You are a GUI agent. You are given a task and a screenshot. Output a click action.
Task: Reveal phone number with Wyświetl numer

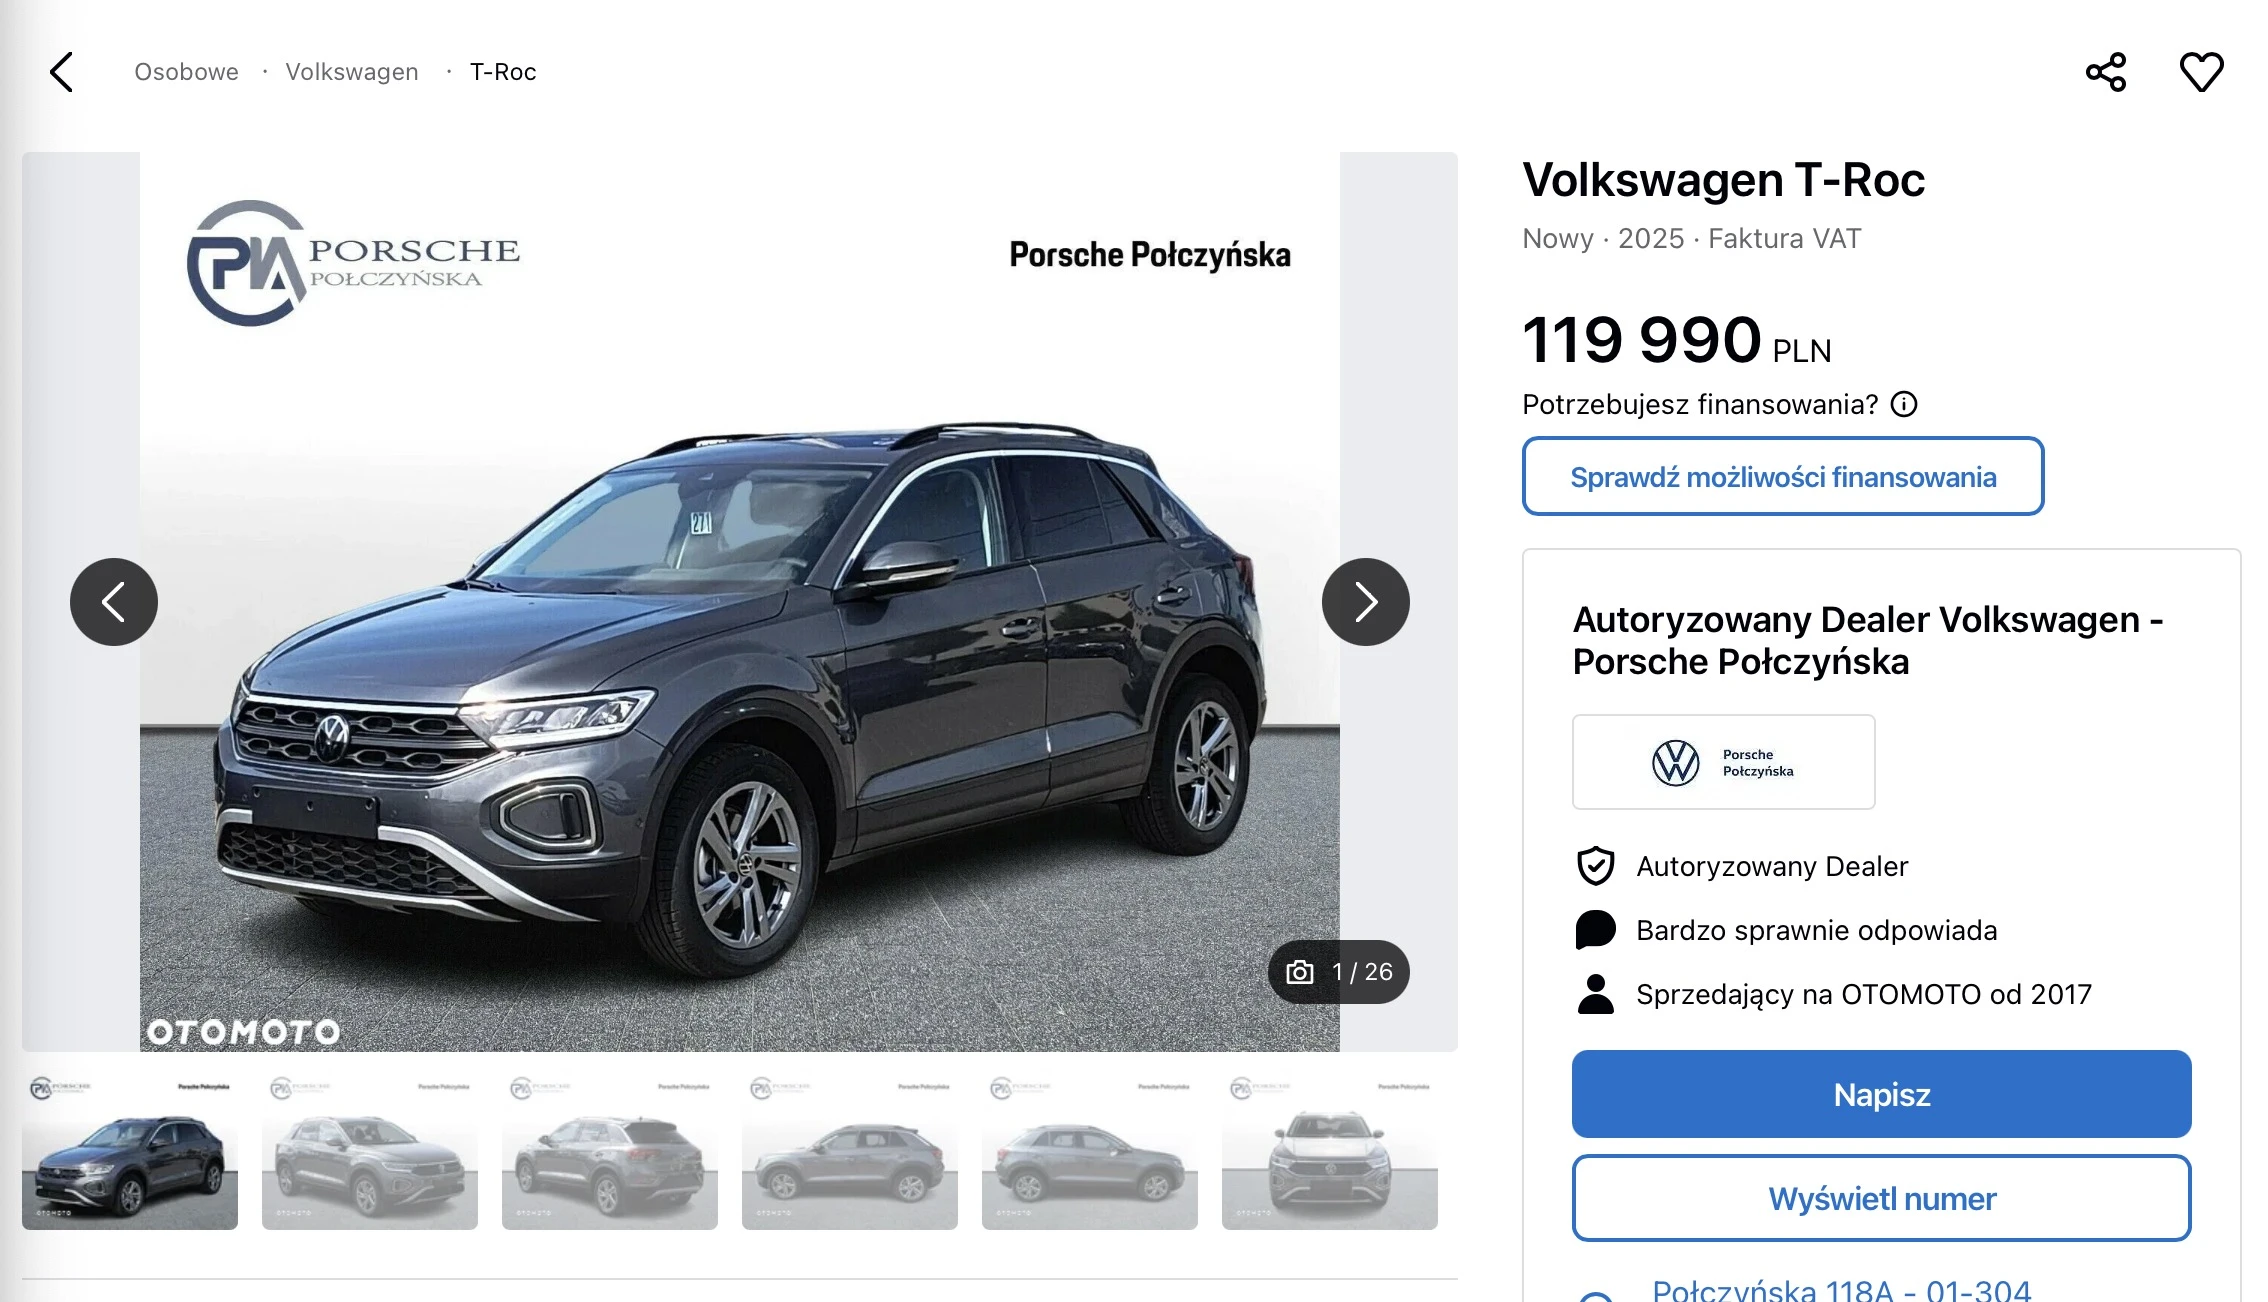click(x=1882, y=1198)
